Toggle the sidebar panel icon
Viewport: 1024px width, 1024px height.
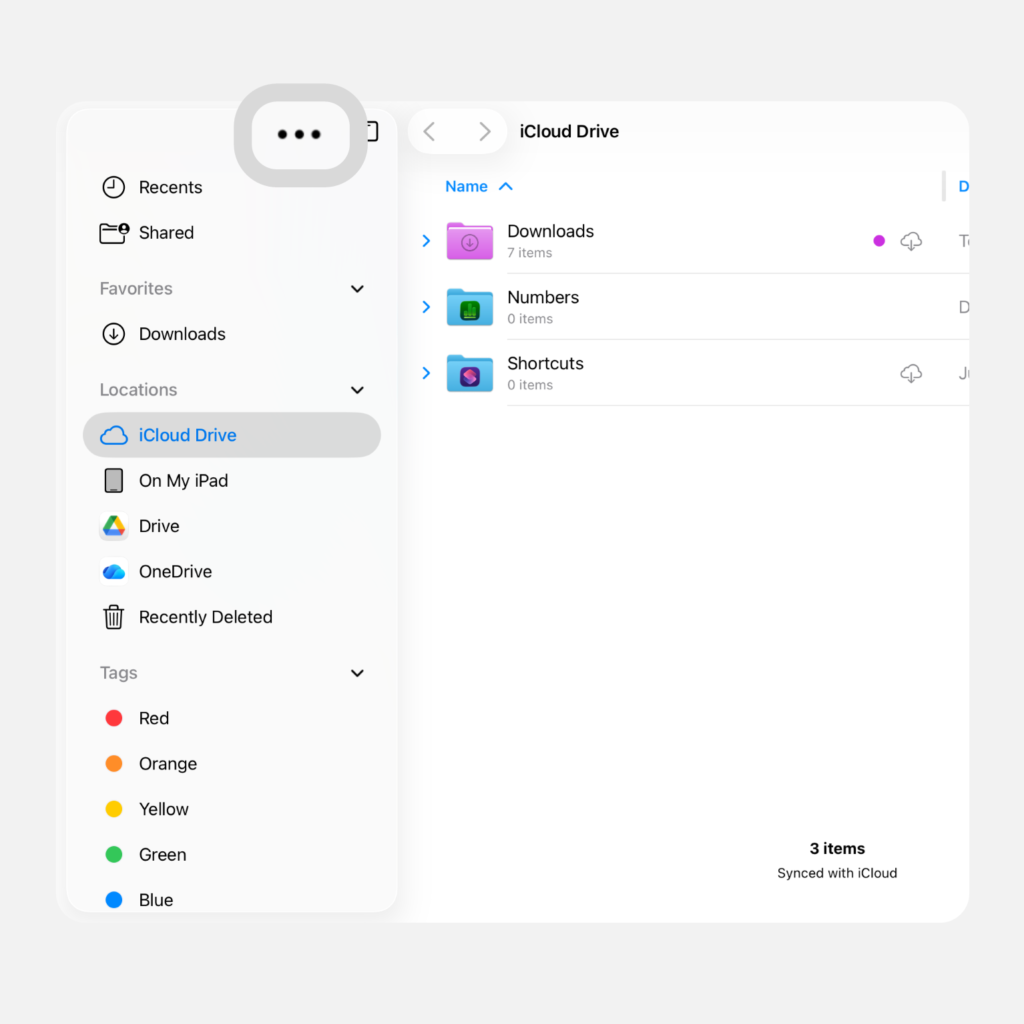coord(372,131)
